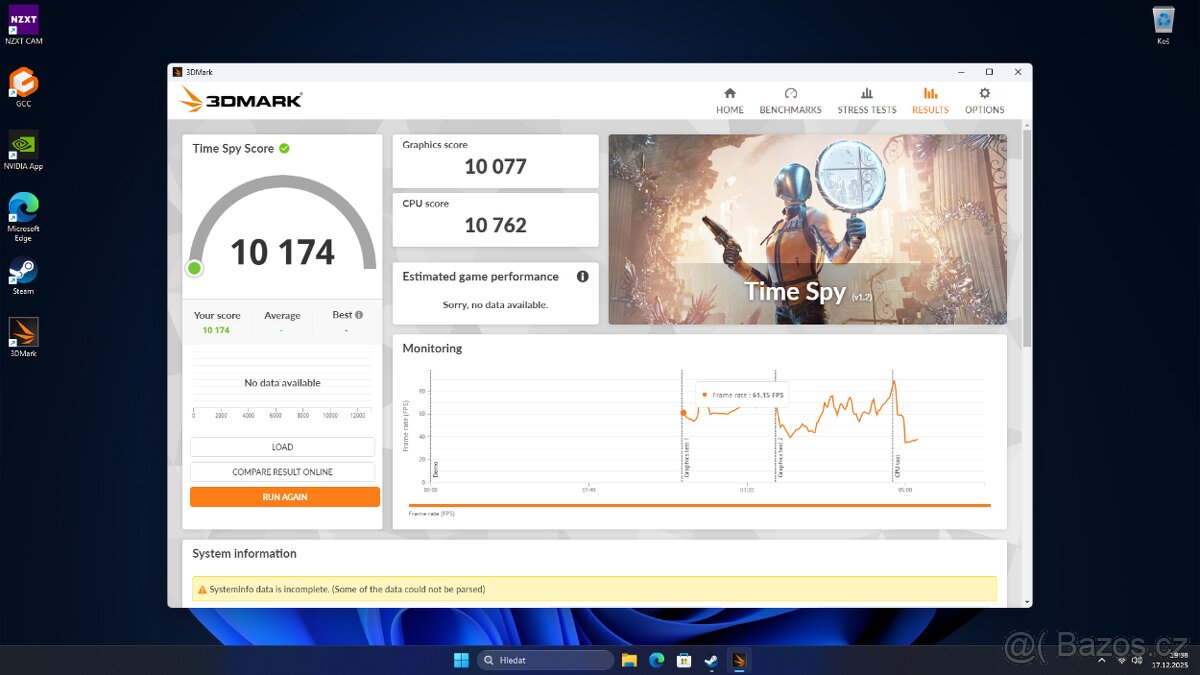The image size is (1200, 675).
Task: Click COMPARE RESULT ONLINE
Action: (283, 471)
